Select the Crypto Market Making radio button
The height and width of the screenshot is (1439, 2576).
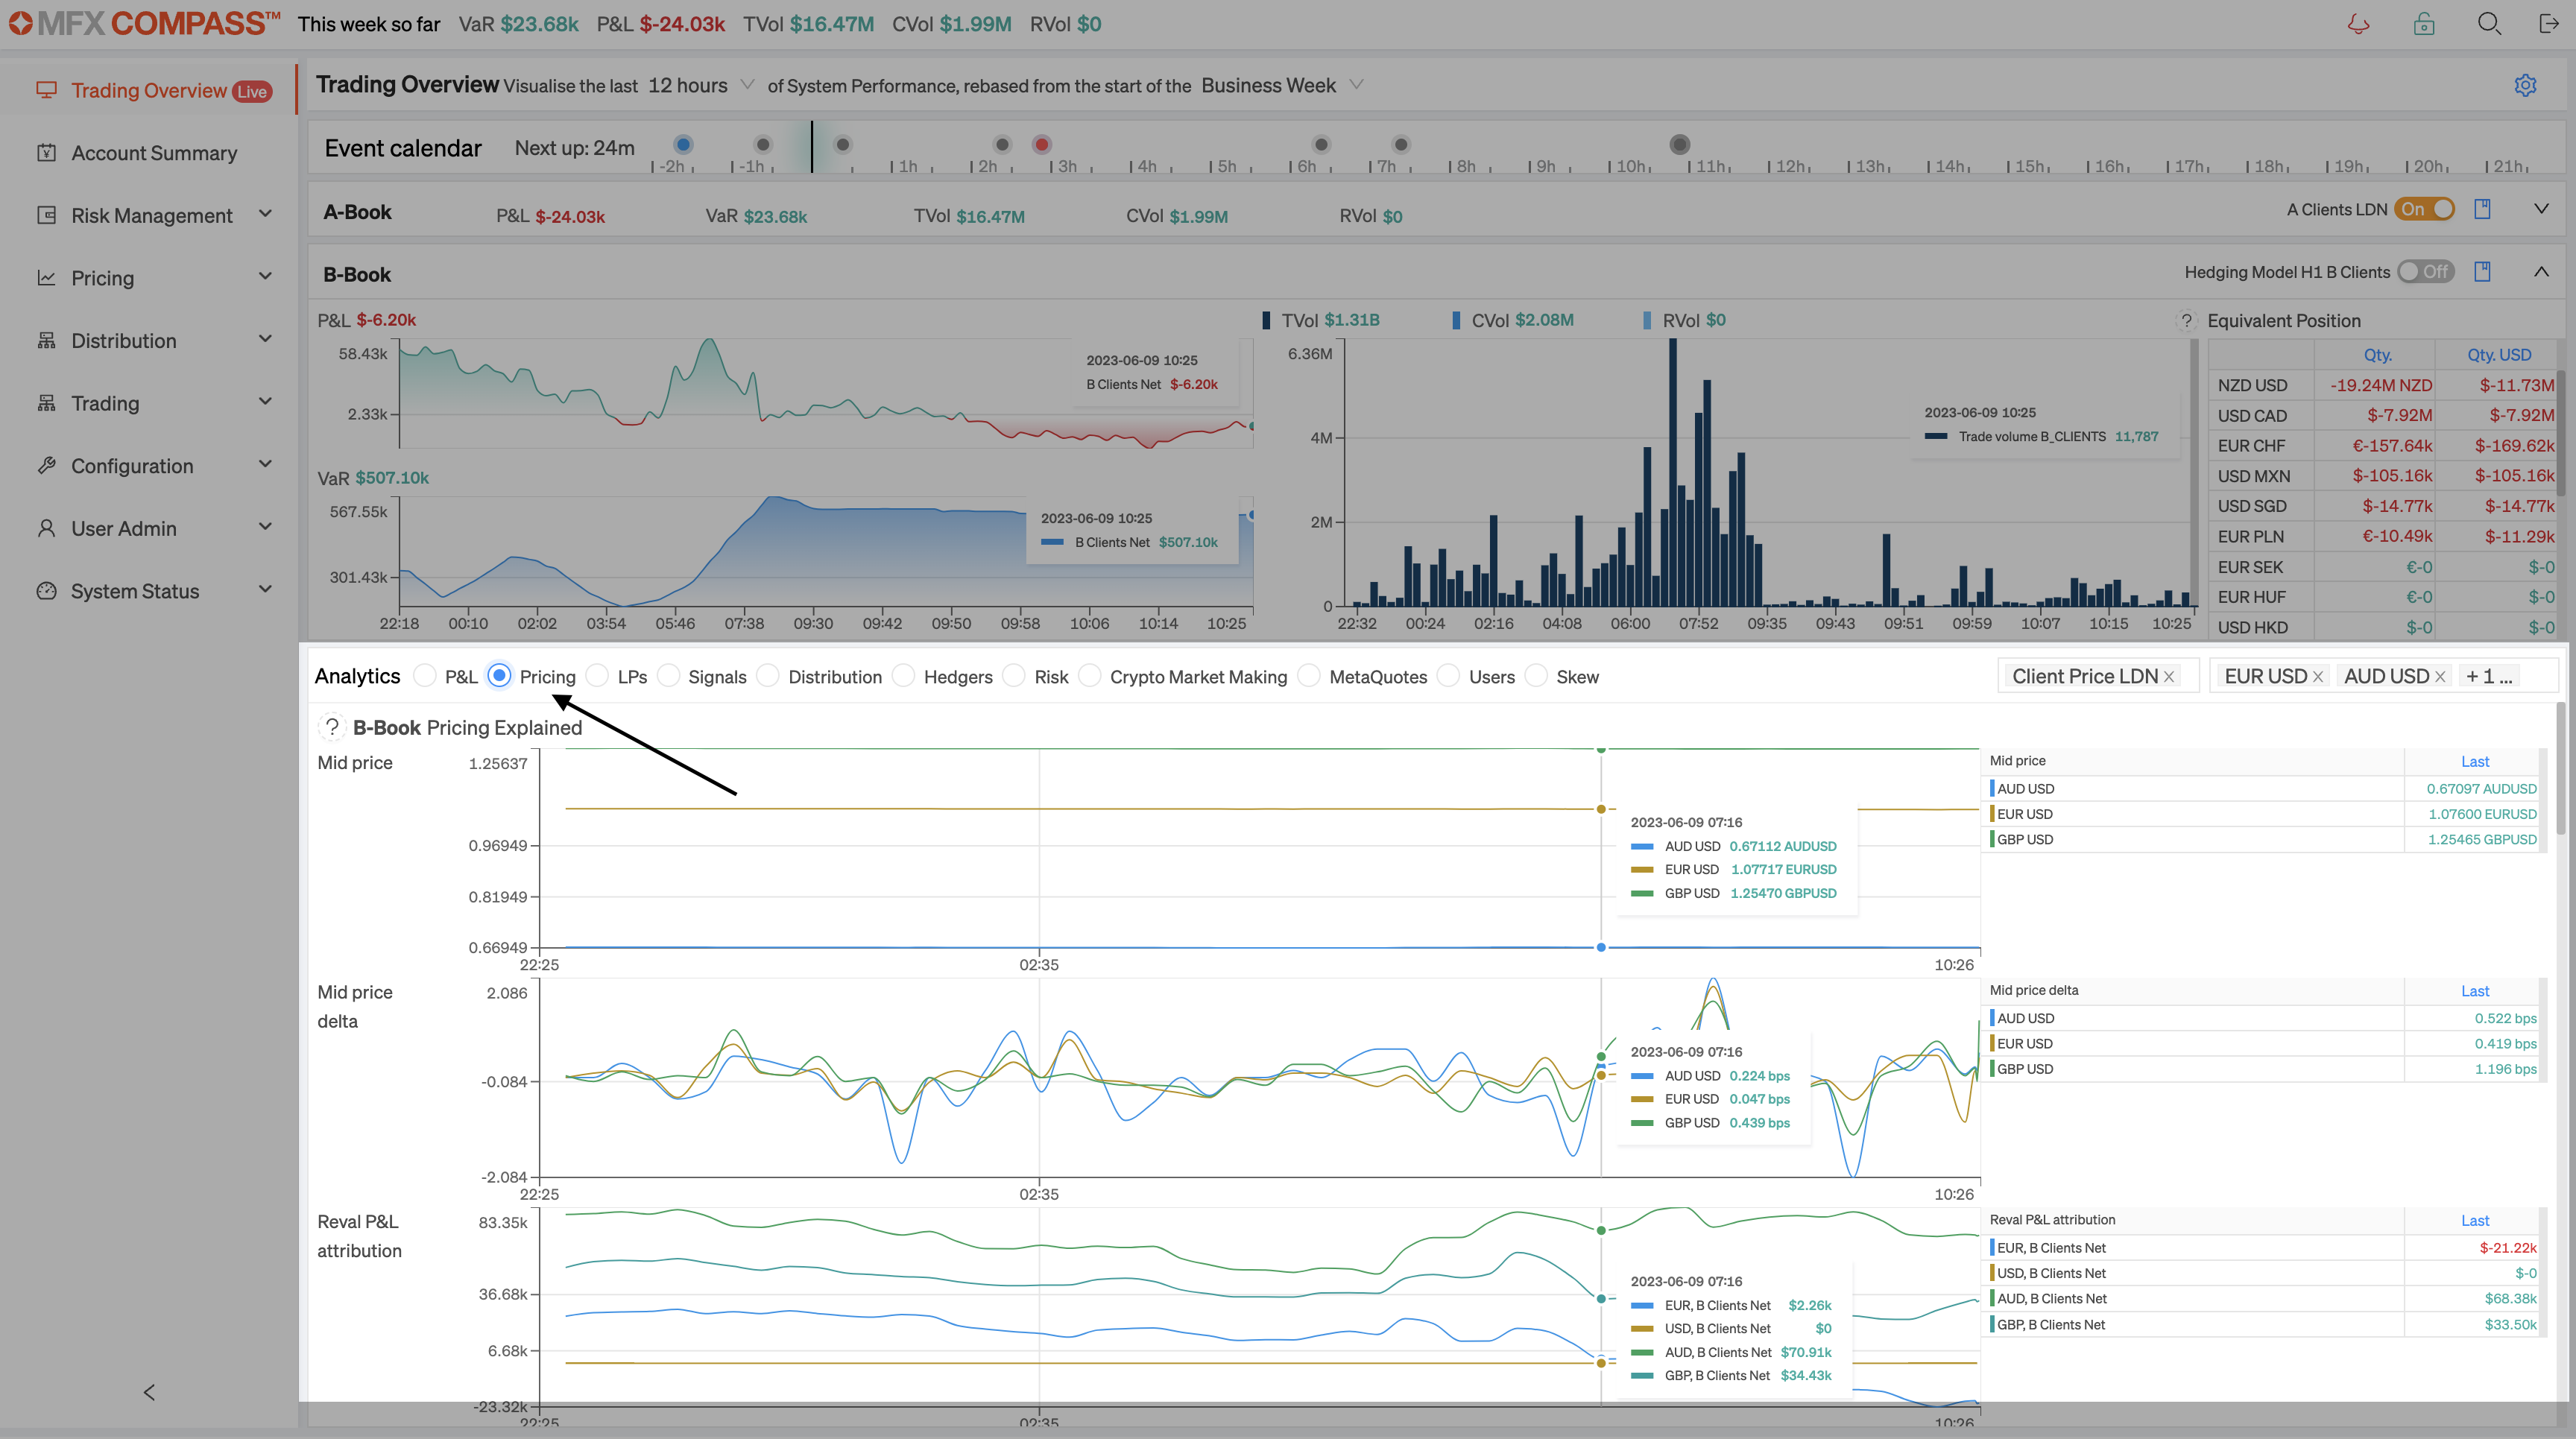[x=1090, y=676]
